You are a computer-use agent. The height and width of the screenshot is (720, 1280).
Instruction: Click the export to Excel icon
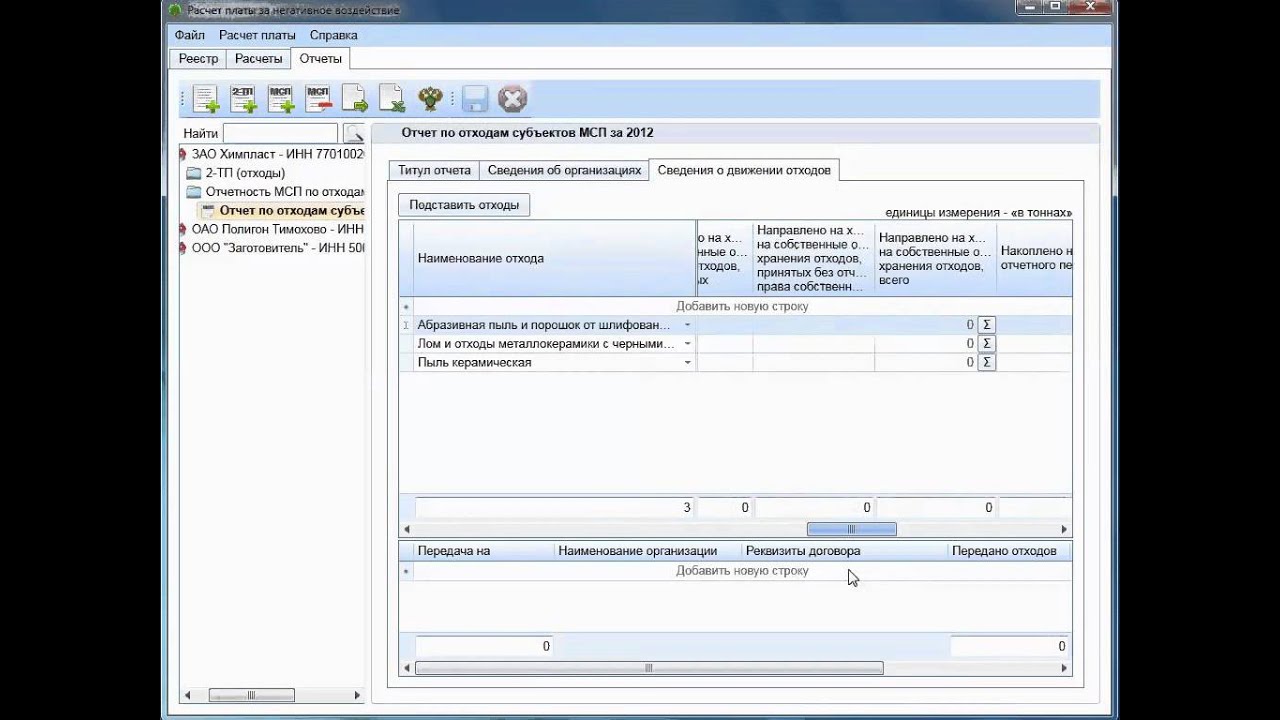(392, 99)
